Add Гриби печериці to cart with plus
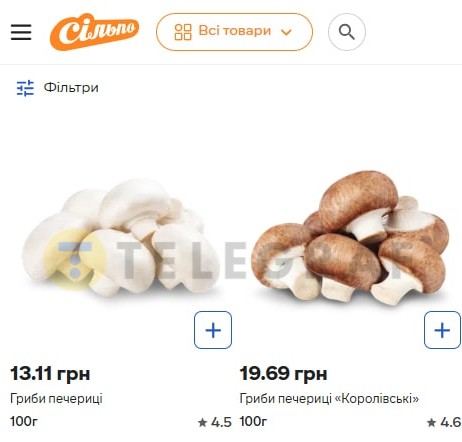 (x=213, y=330)
